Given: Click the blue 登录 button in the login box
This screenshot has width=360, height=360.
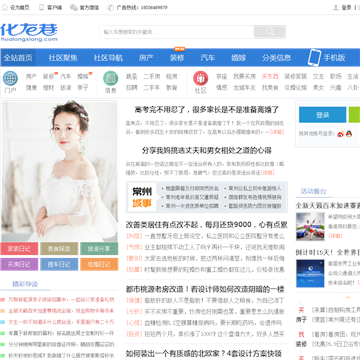Looking at the screenshot, I should click(322, 115).
